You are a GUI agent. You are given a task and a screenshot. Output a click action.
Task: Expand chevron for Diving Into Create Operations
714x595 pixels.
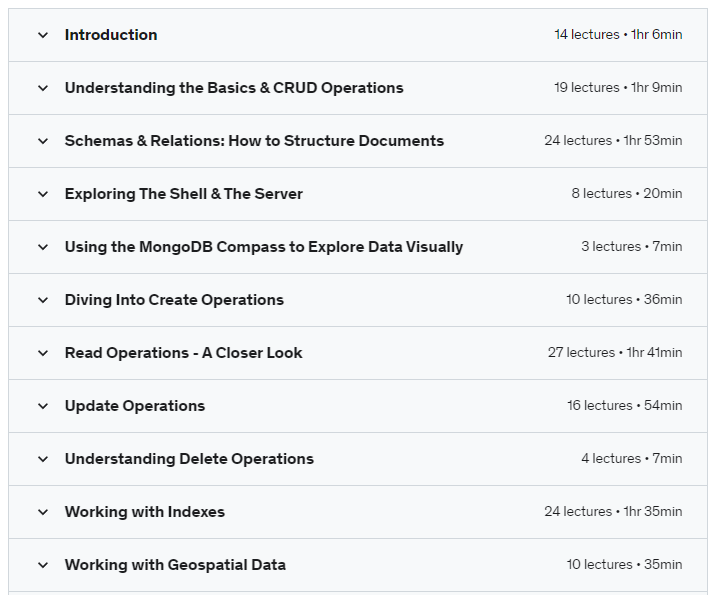[43, 300]
